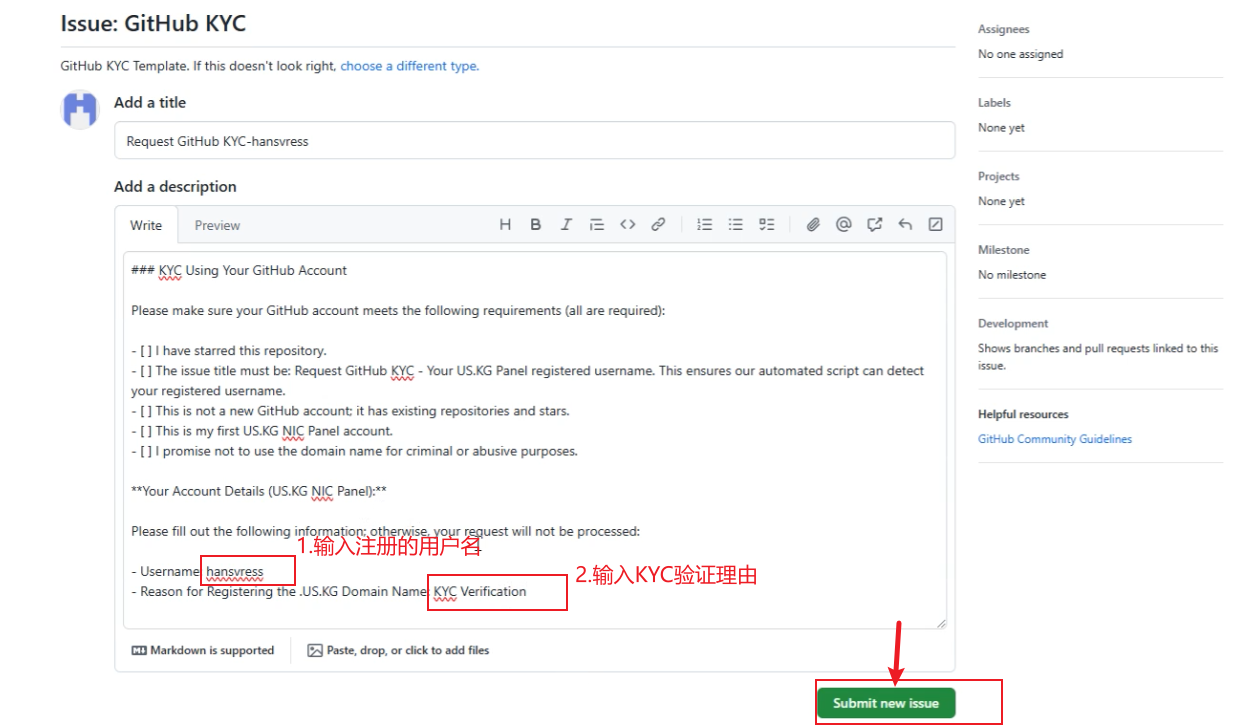Toggle bold text formatting
This screenshot has width=1243, height=726.
(536, 225)
